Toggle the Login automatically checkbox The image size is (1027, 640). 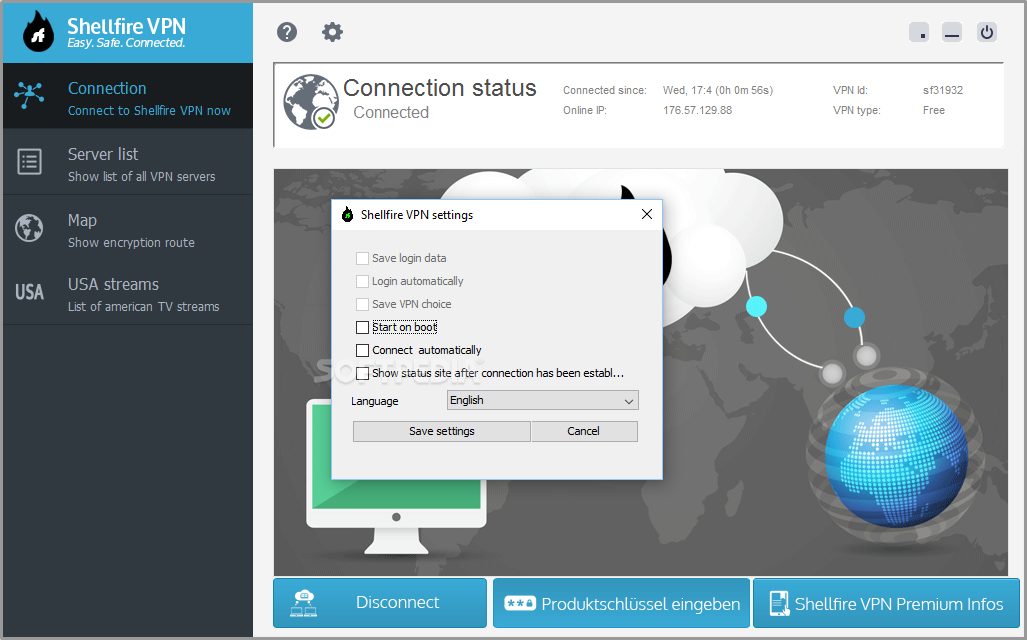[x=362, y=281]
